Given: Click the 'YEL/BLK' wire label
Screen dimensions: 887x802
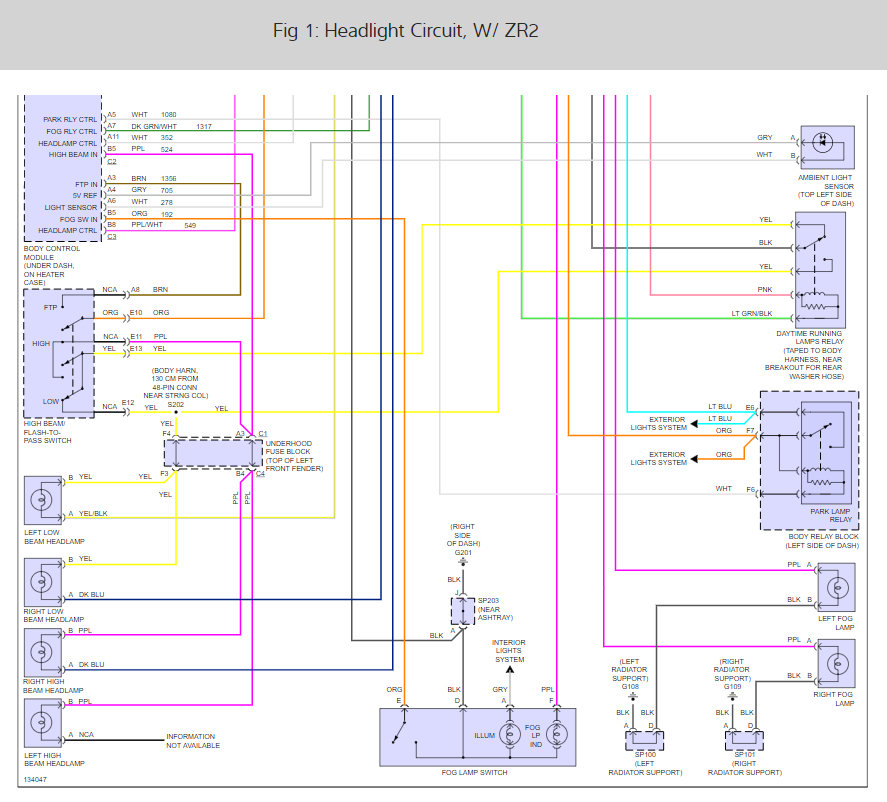Looking at the screenshot, I should click(x=93, y=514).
